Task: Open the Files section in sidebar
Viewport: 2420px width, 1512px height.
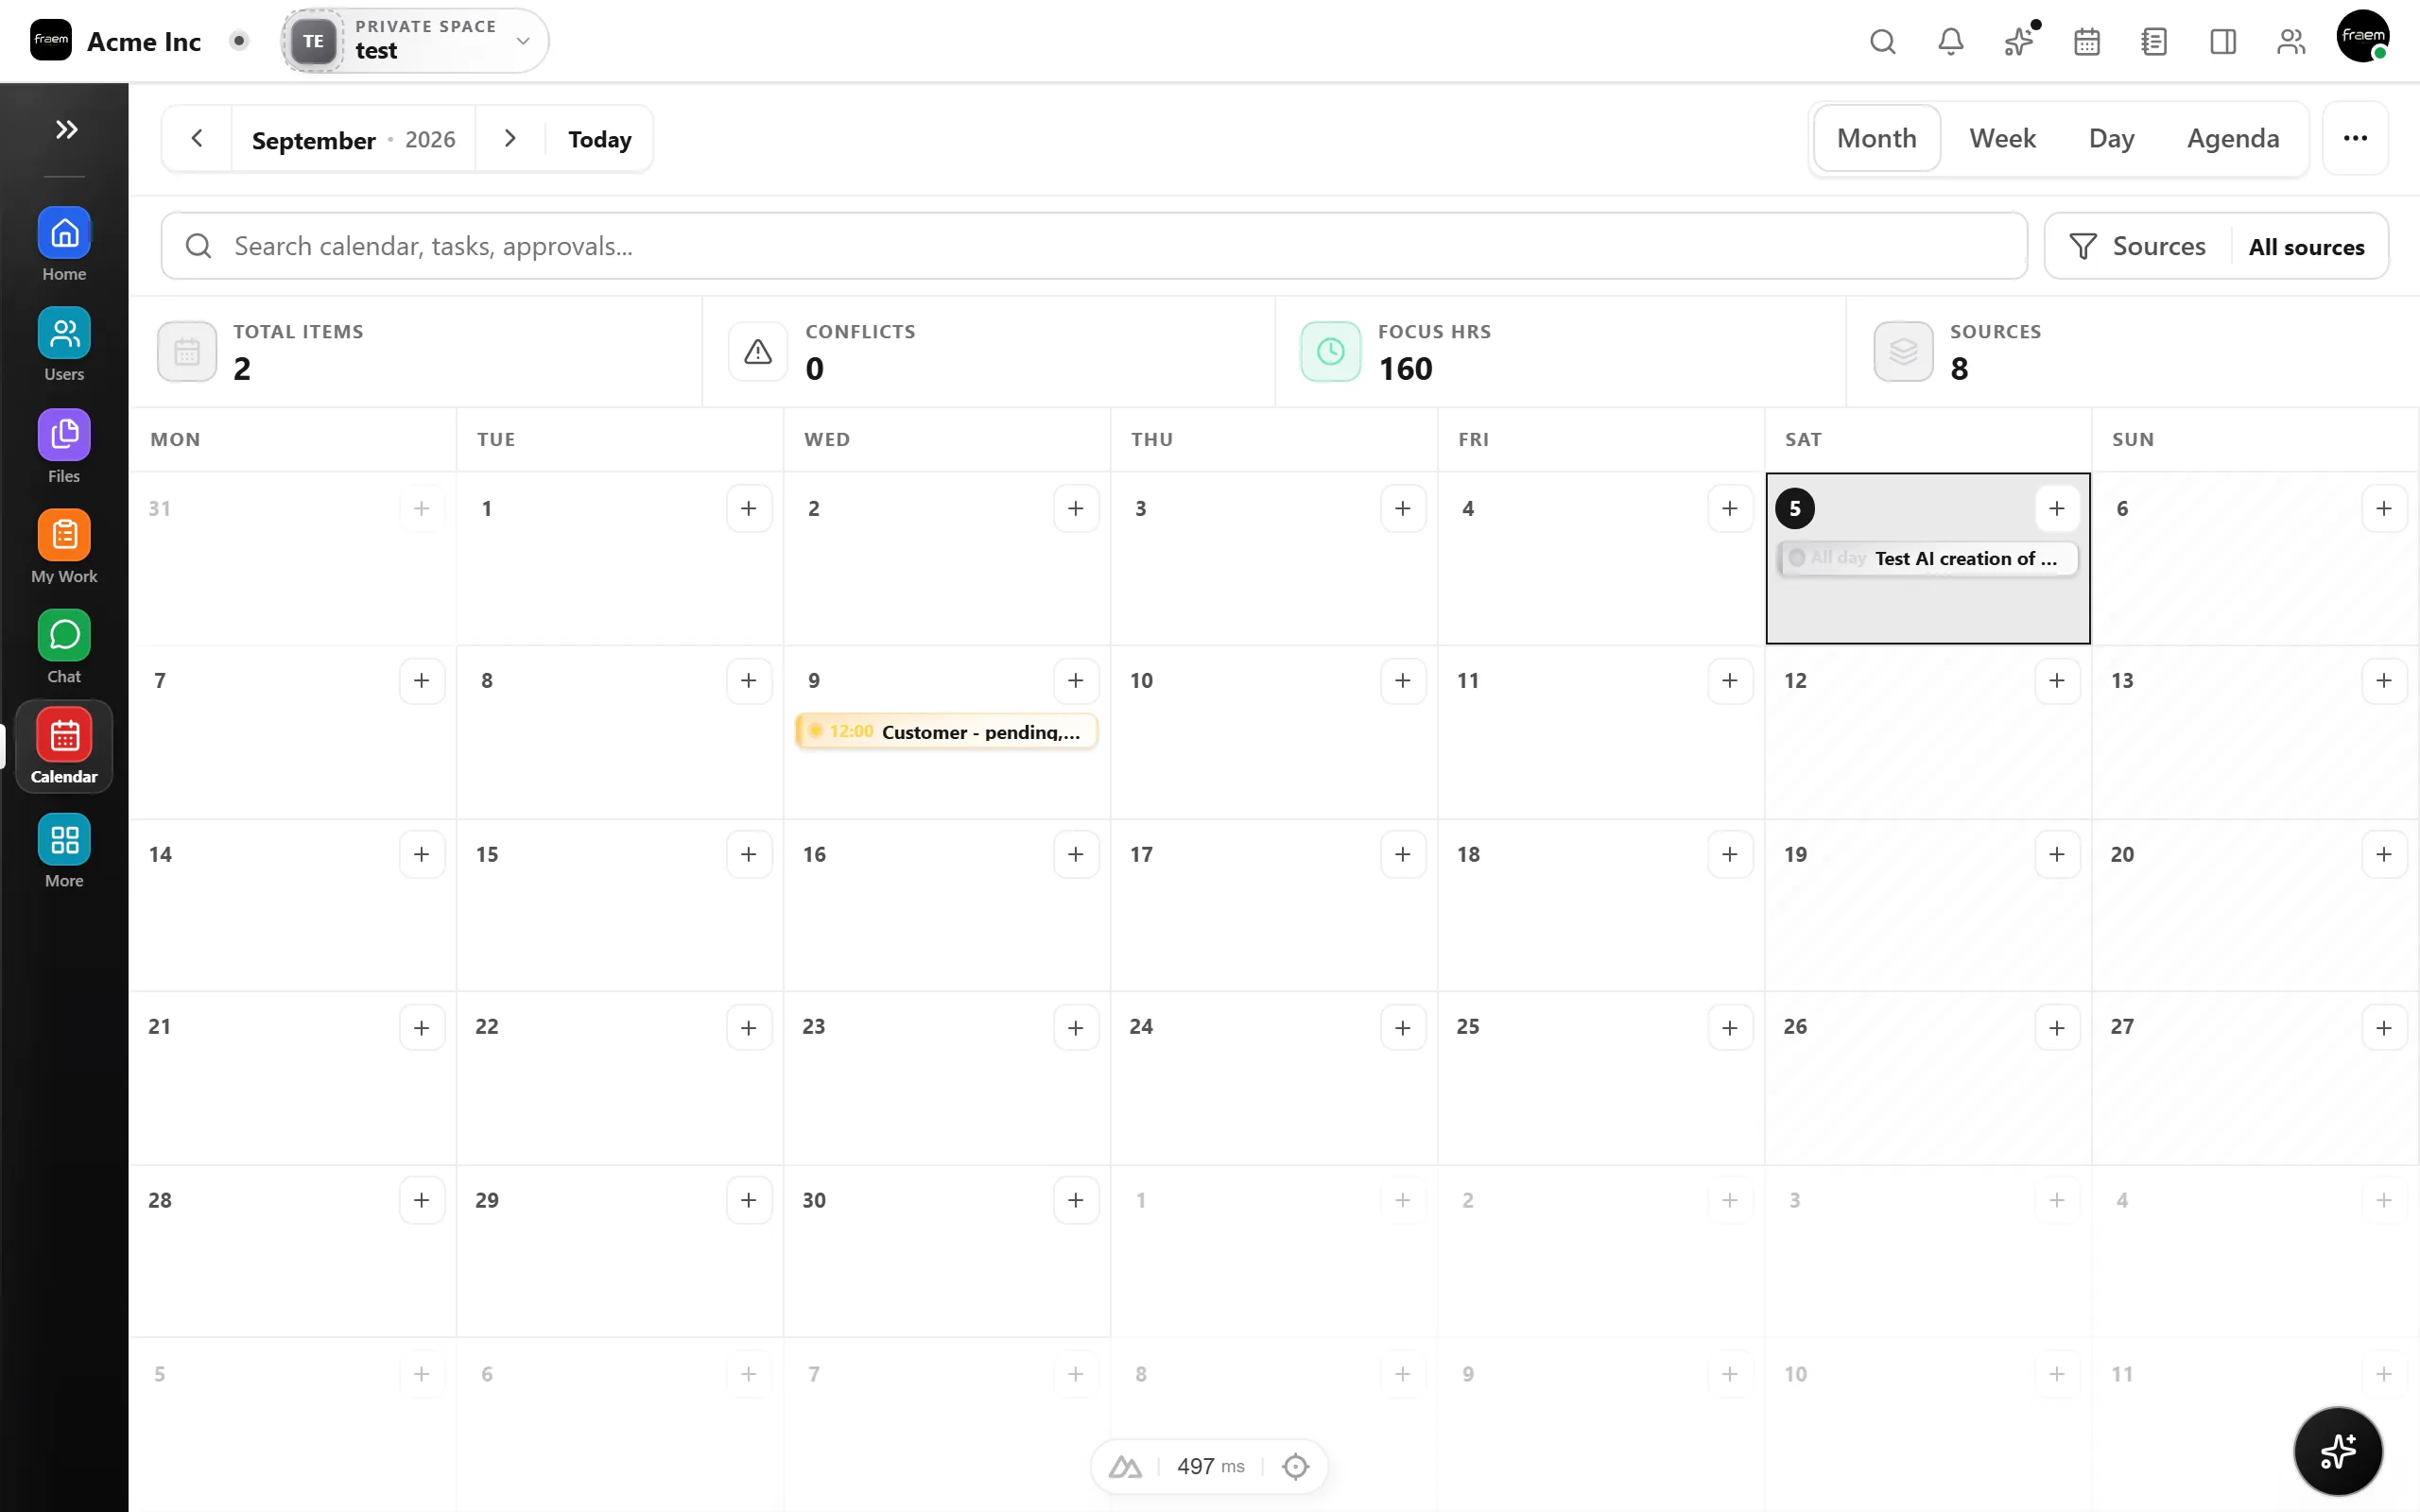Action: pos(64,446)
